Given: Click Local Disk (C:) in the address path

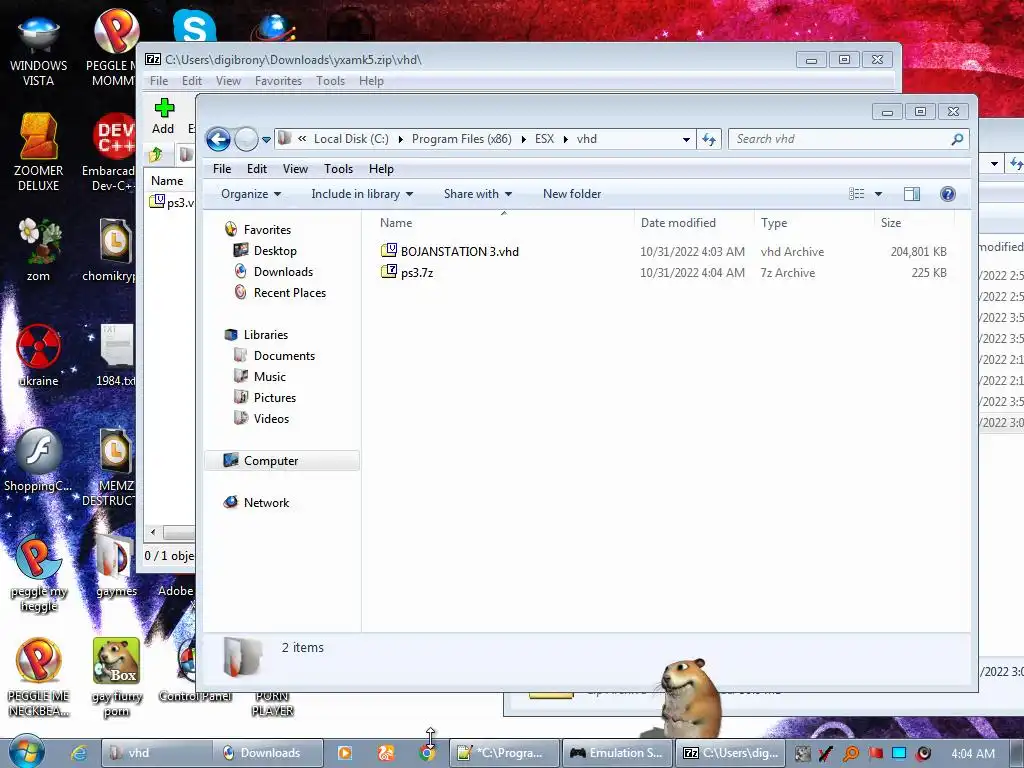Looking at the screenshot, I should (351, 139).
